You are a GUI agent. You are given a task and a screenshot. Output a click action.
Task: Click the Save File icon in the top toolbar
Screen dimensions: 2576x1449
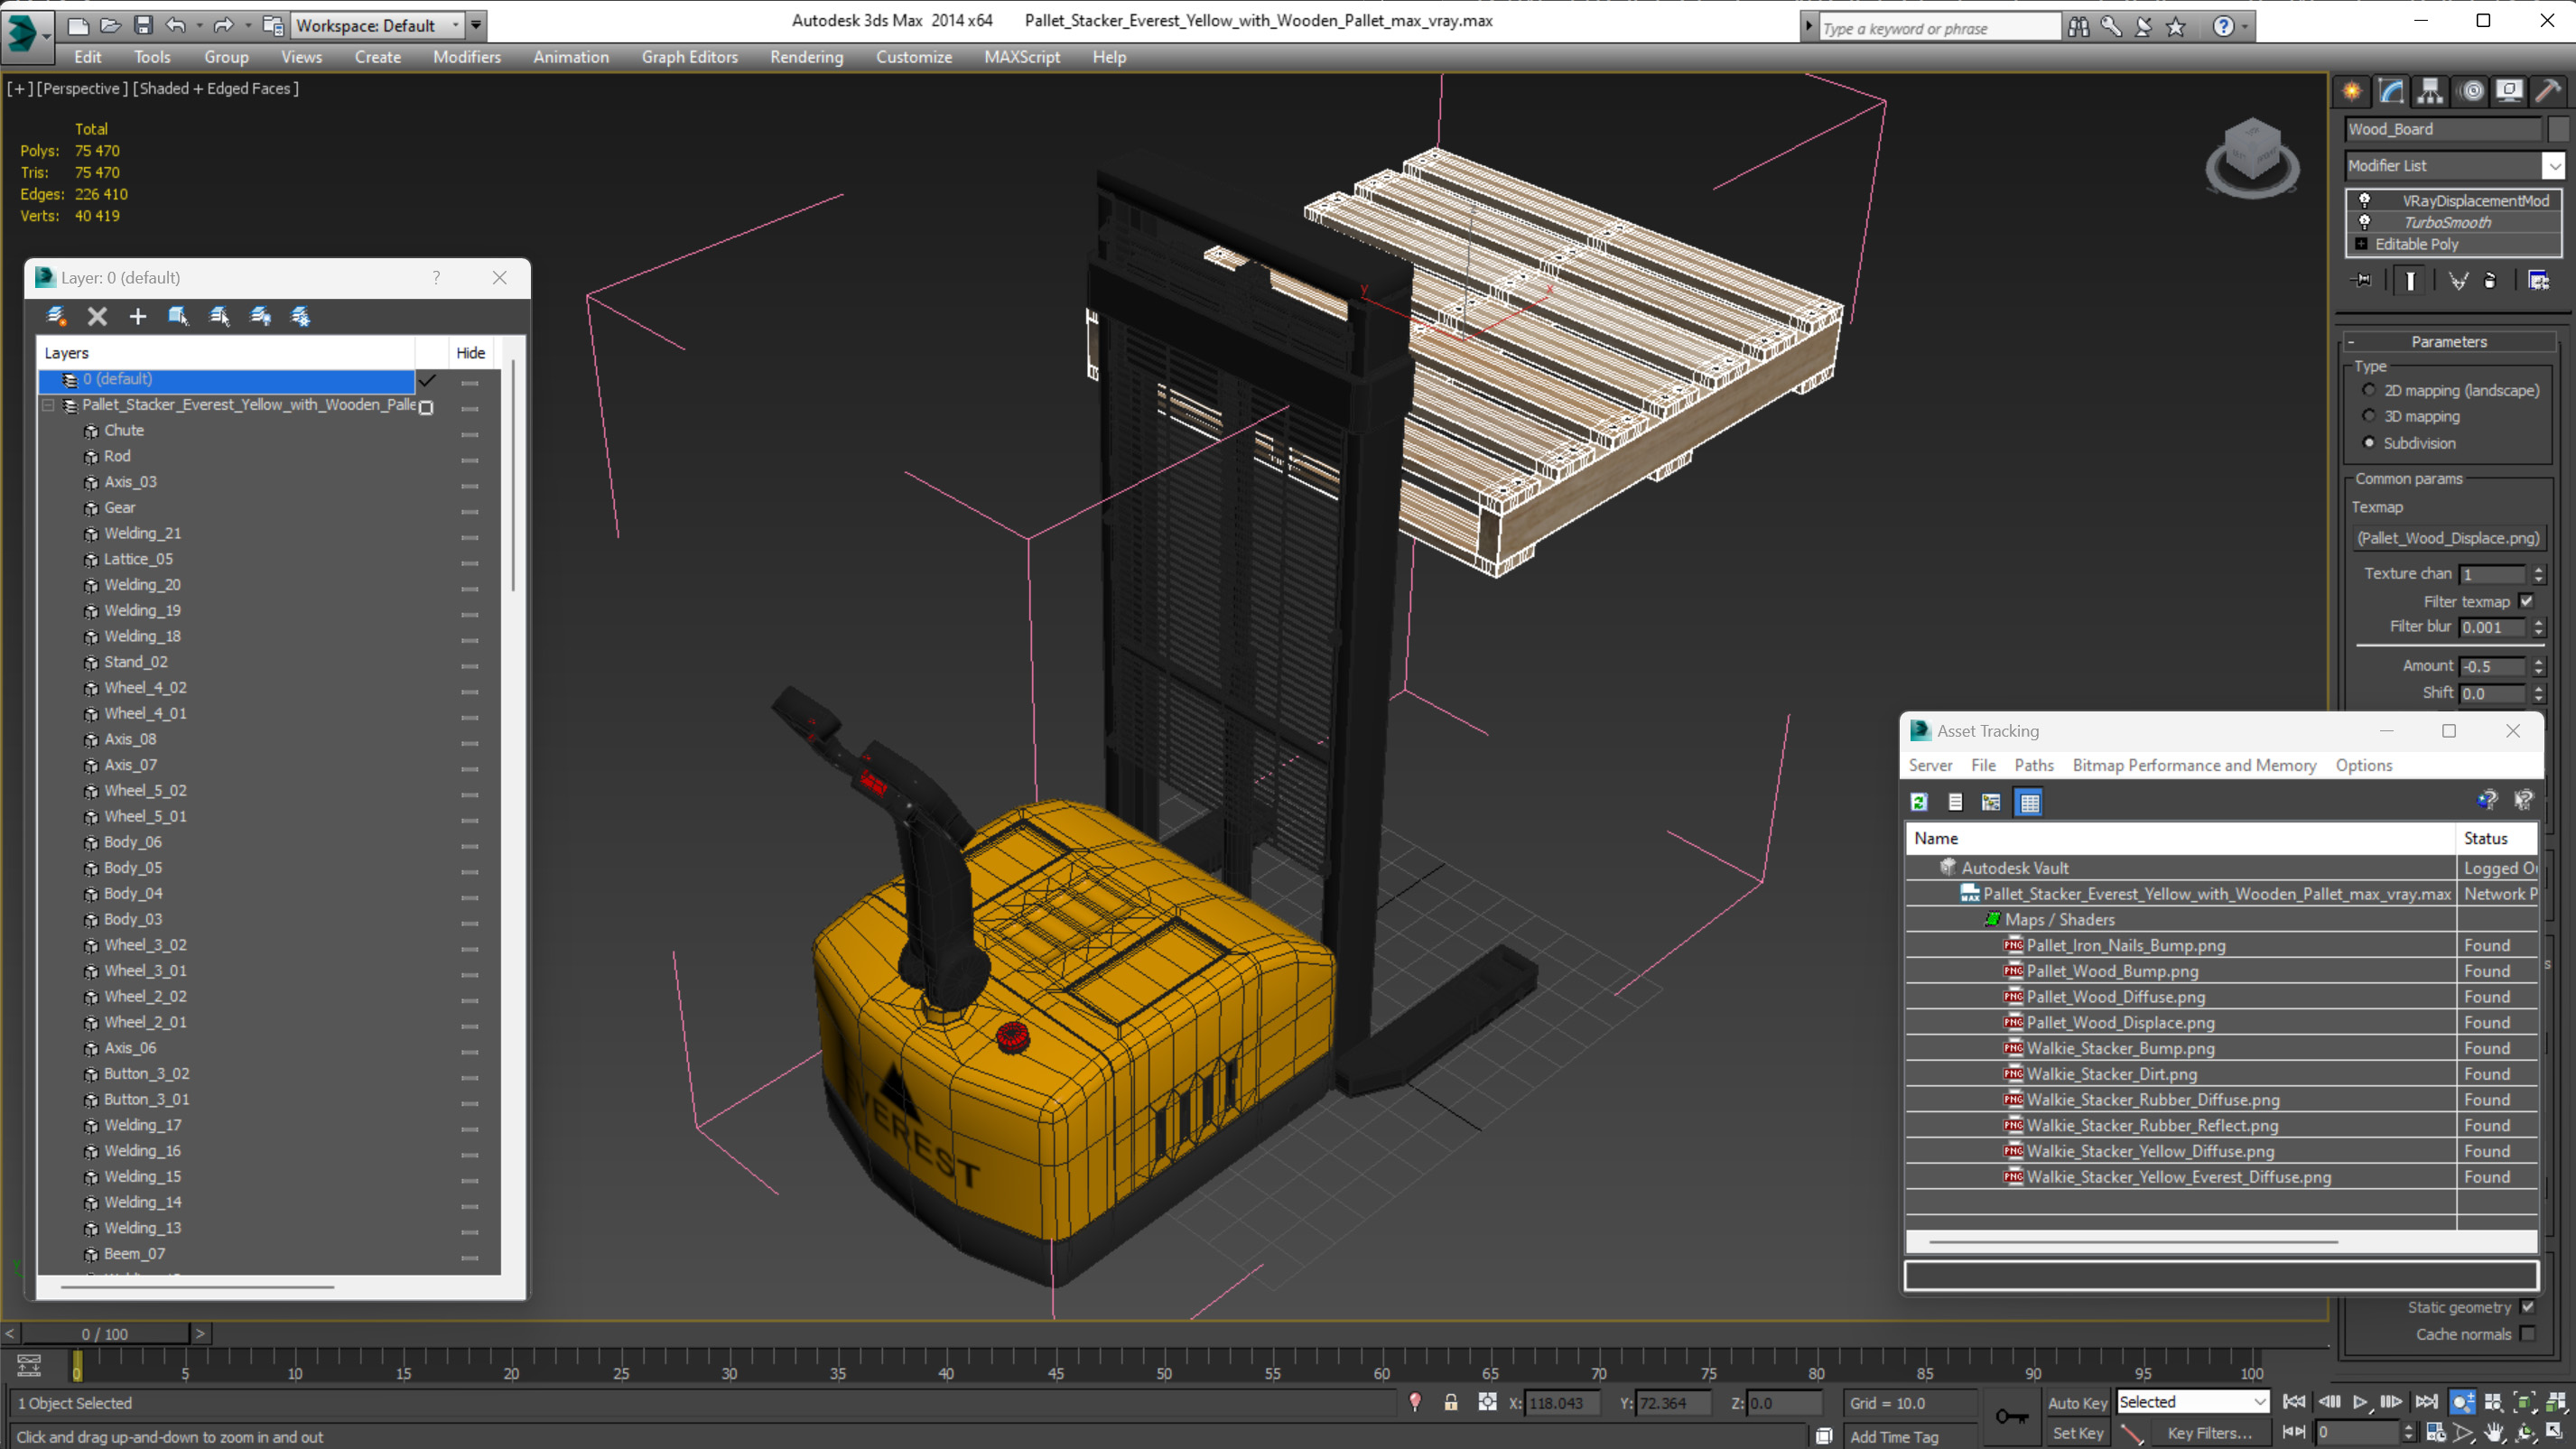[143, 25]
